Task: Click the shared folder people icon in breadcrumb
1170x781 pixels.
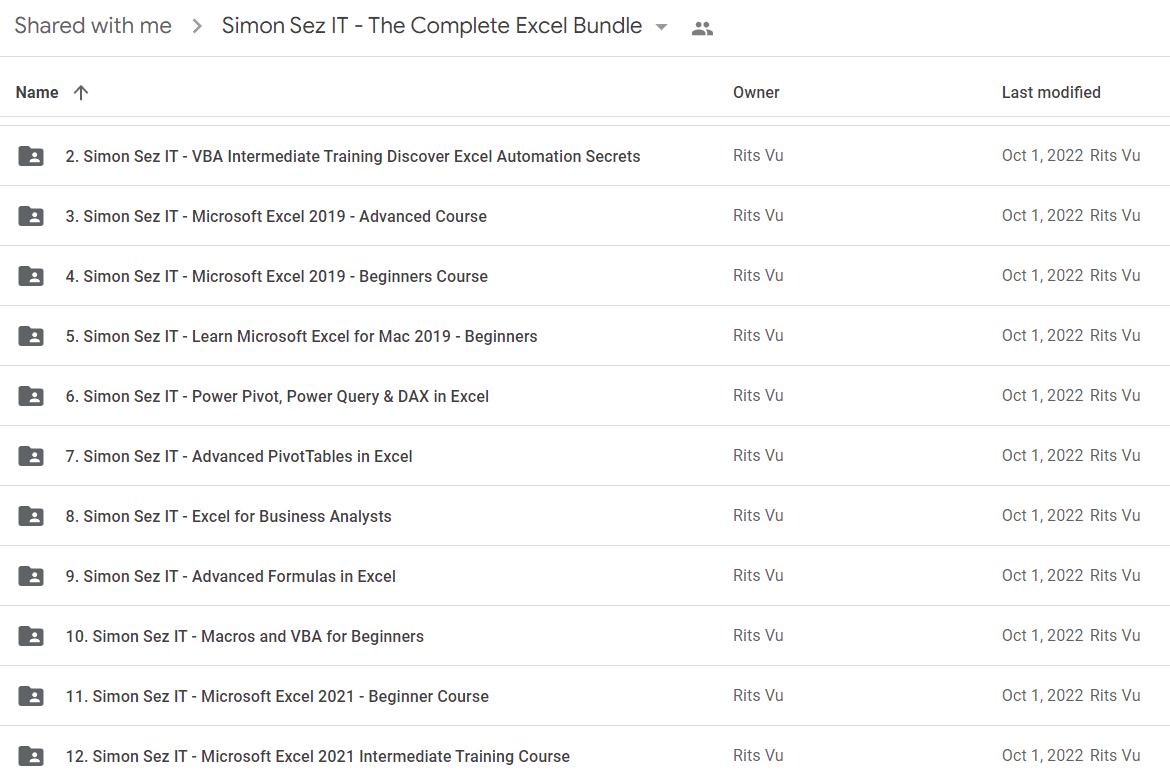Action: coord(702,28)
